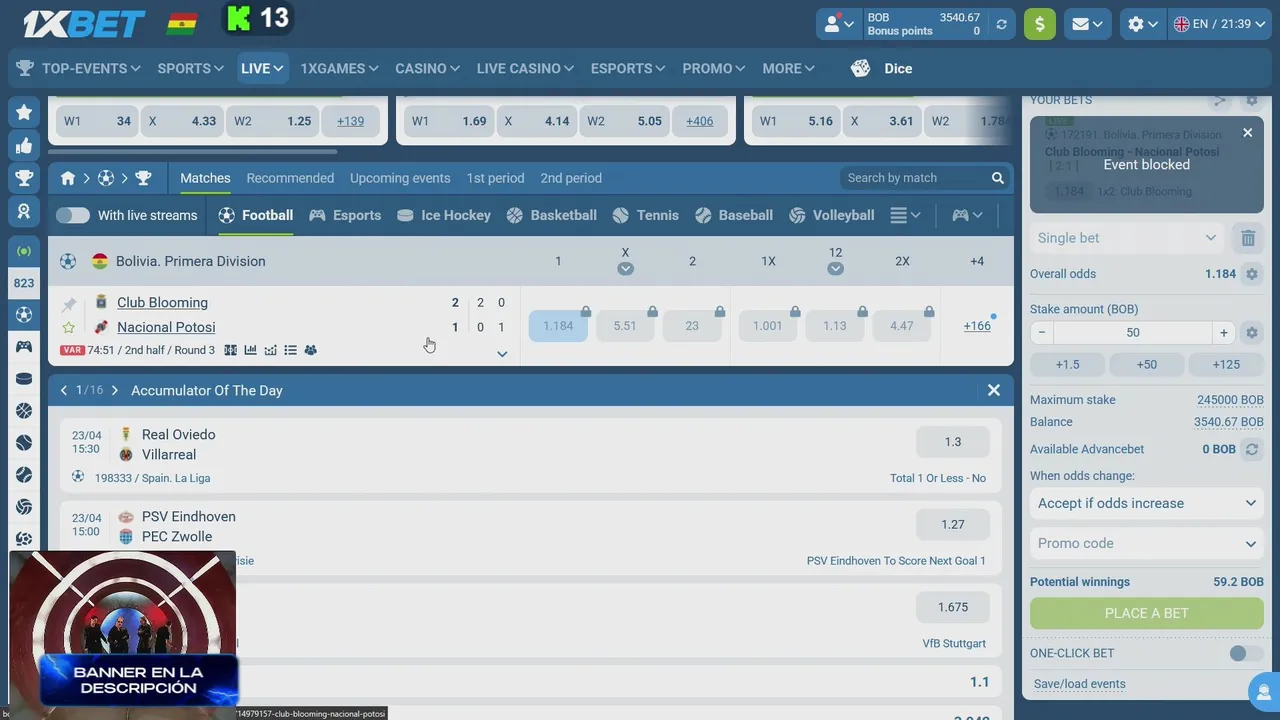
Task: Open more sports list menu dropdown
Action: tap(906, 215)
